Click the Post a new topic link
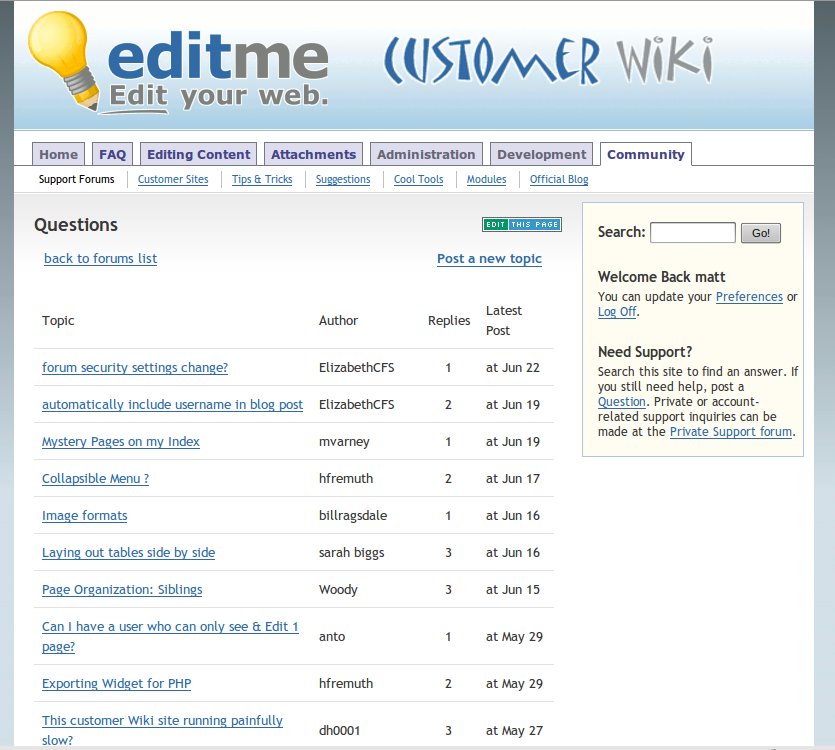Image resolution: width=835 pixels, height=750 pixels. (x=489, y=259)
